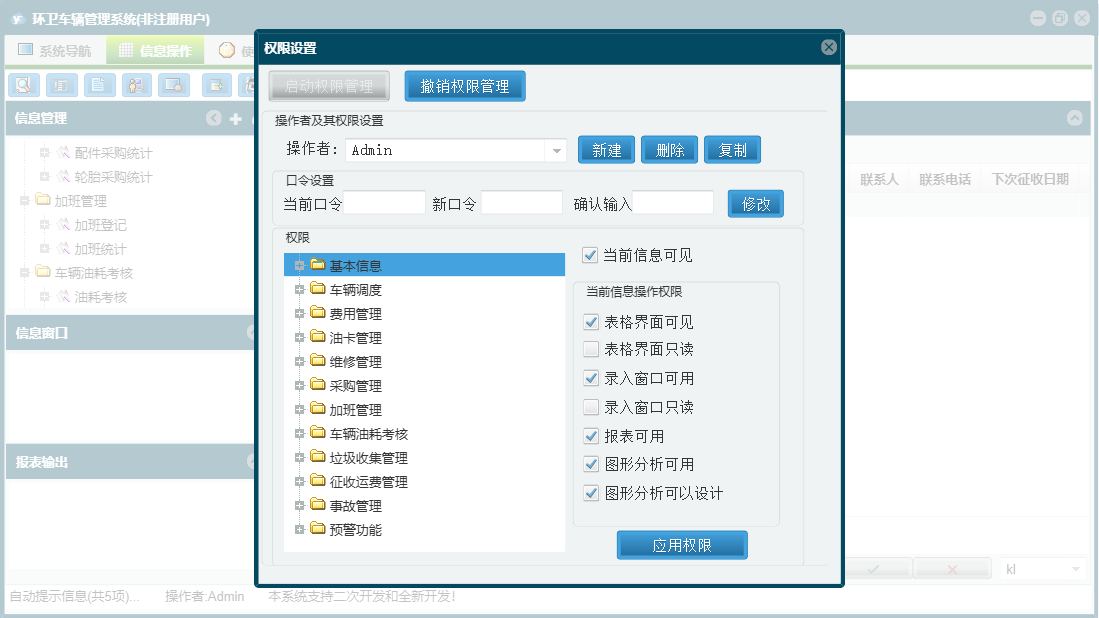1099x618 pixels.
Task: Click the folder icon of 油卡管理
Action: (x=318, y=336)
